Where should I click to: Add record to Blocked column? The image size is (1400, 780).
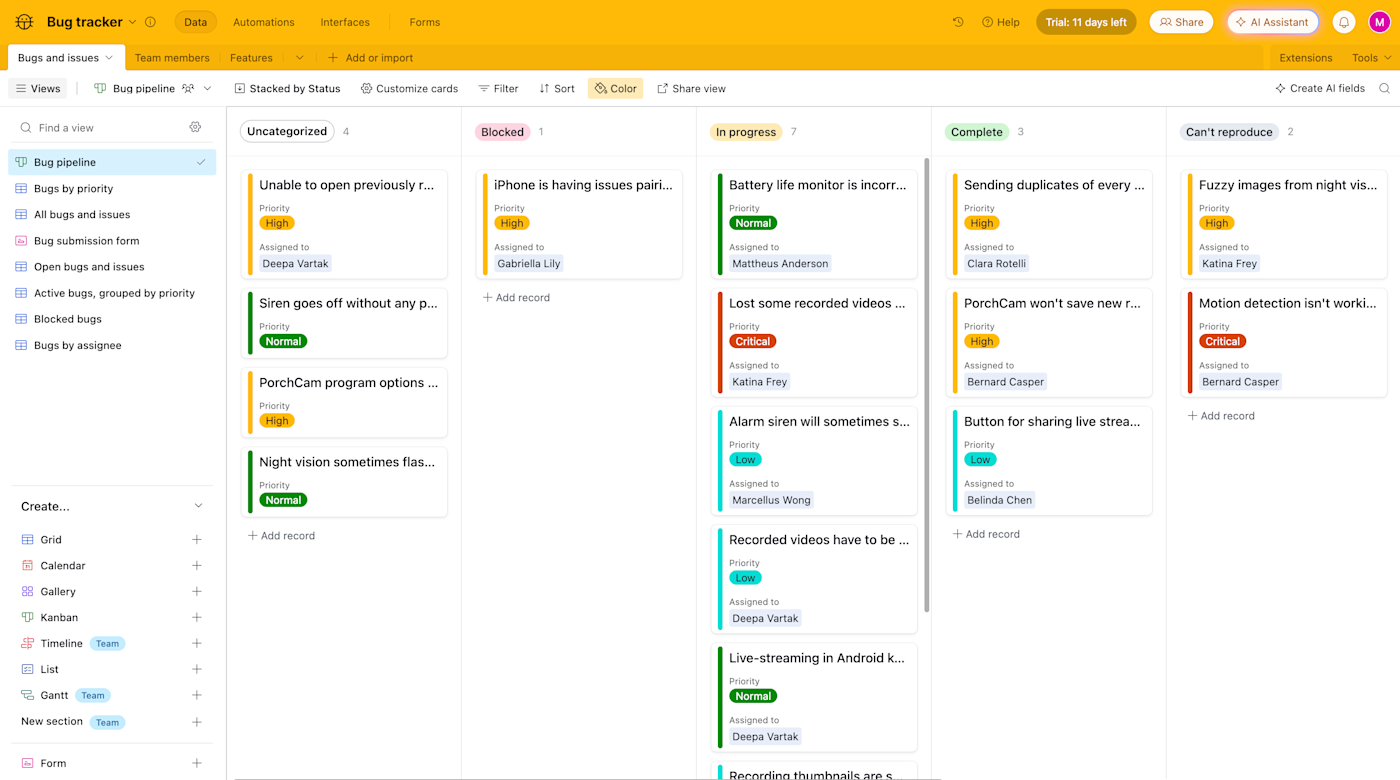coord(516,298)
